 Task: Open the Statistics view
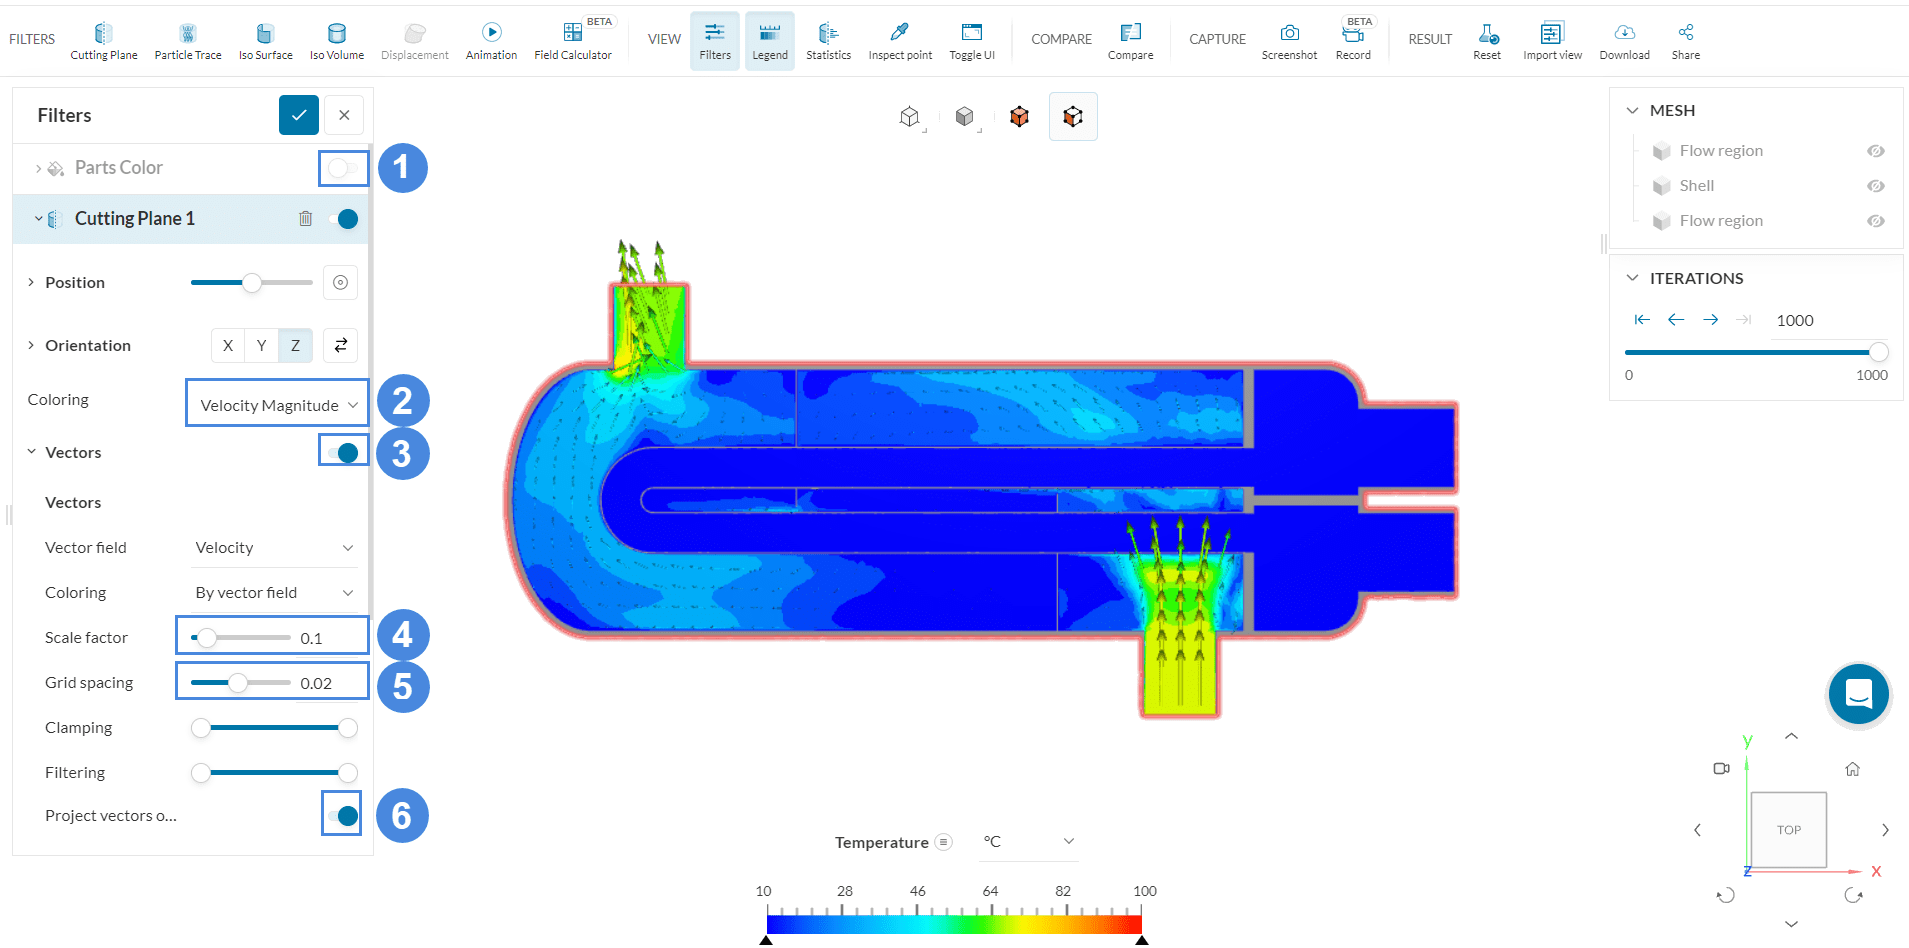click(x=828, y=41)
